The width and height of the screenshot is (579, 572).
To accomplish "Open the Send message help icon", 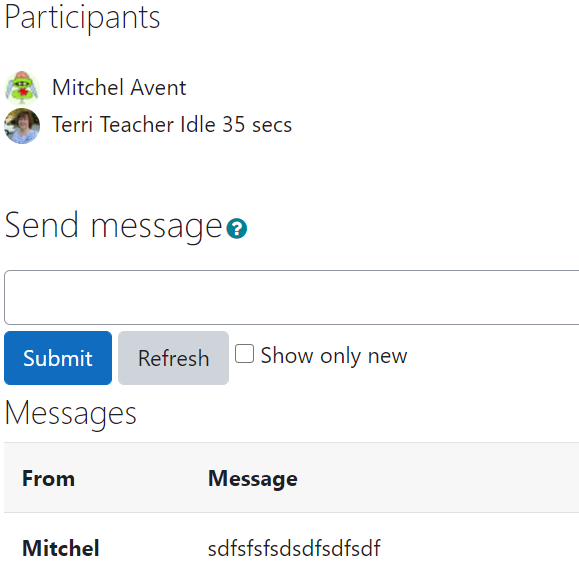I will [237, 229].
